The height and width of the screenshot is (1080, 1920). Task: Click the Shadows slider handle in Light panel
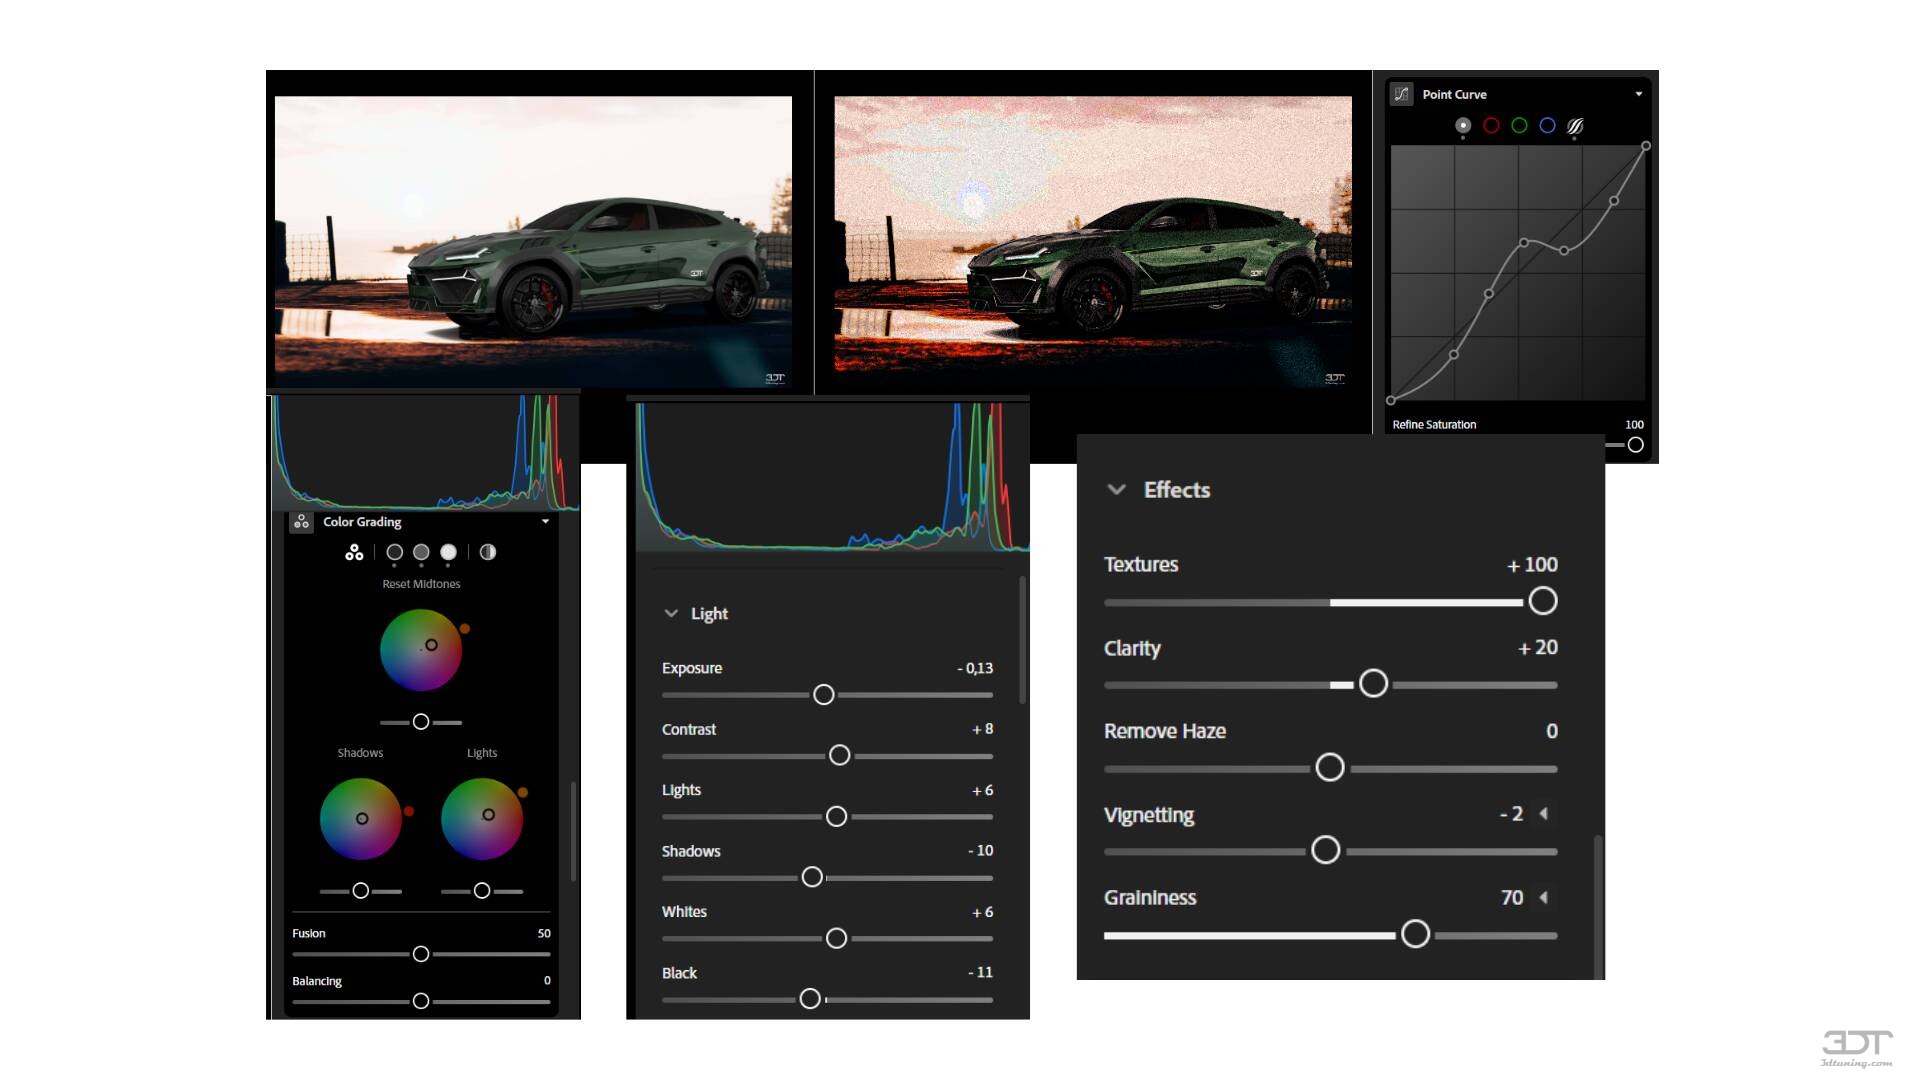(x=812, y=877)
